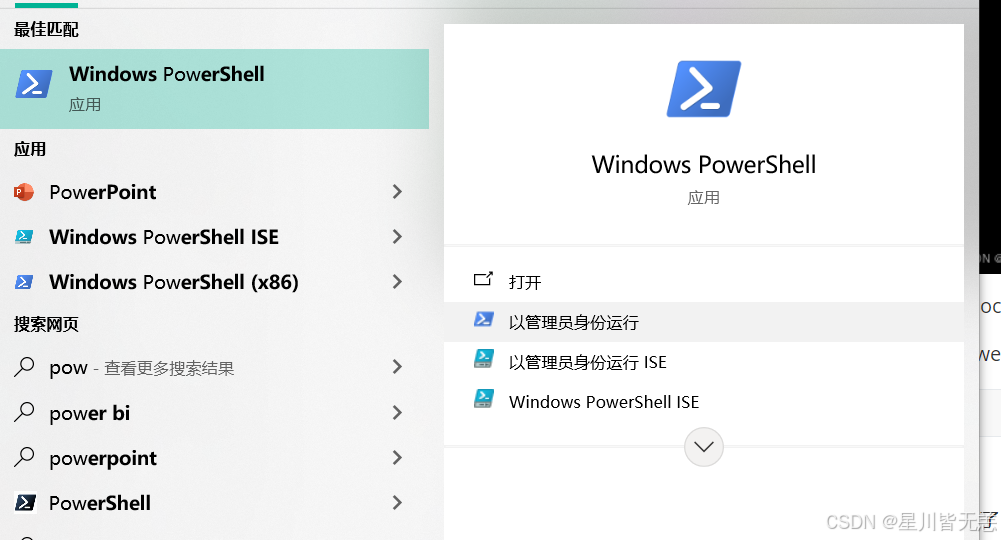Screen dimensions: 1001x540
Task: Click the ISE icon beside right-pane Windows PowerShell ISE
Action: (483, 398)
